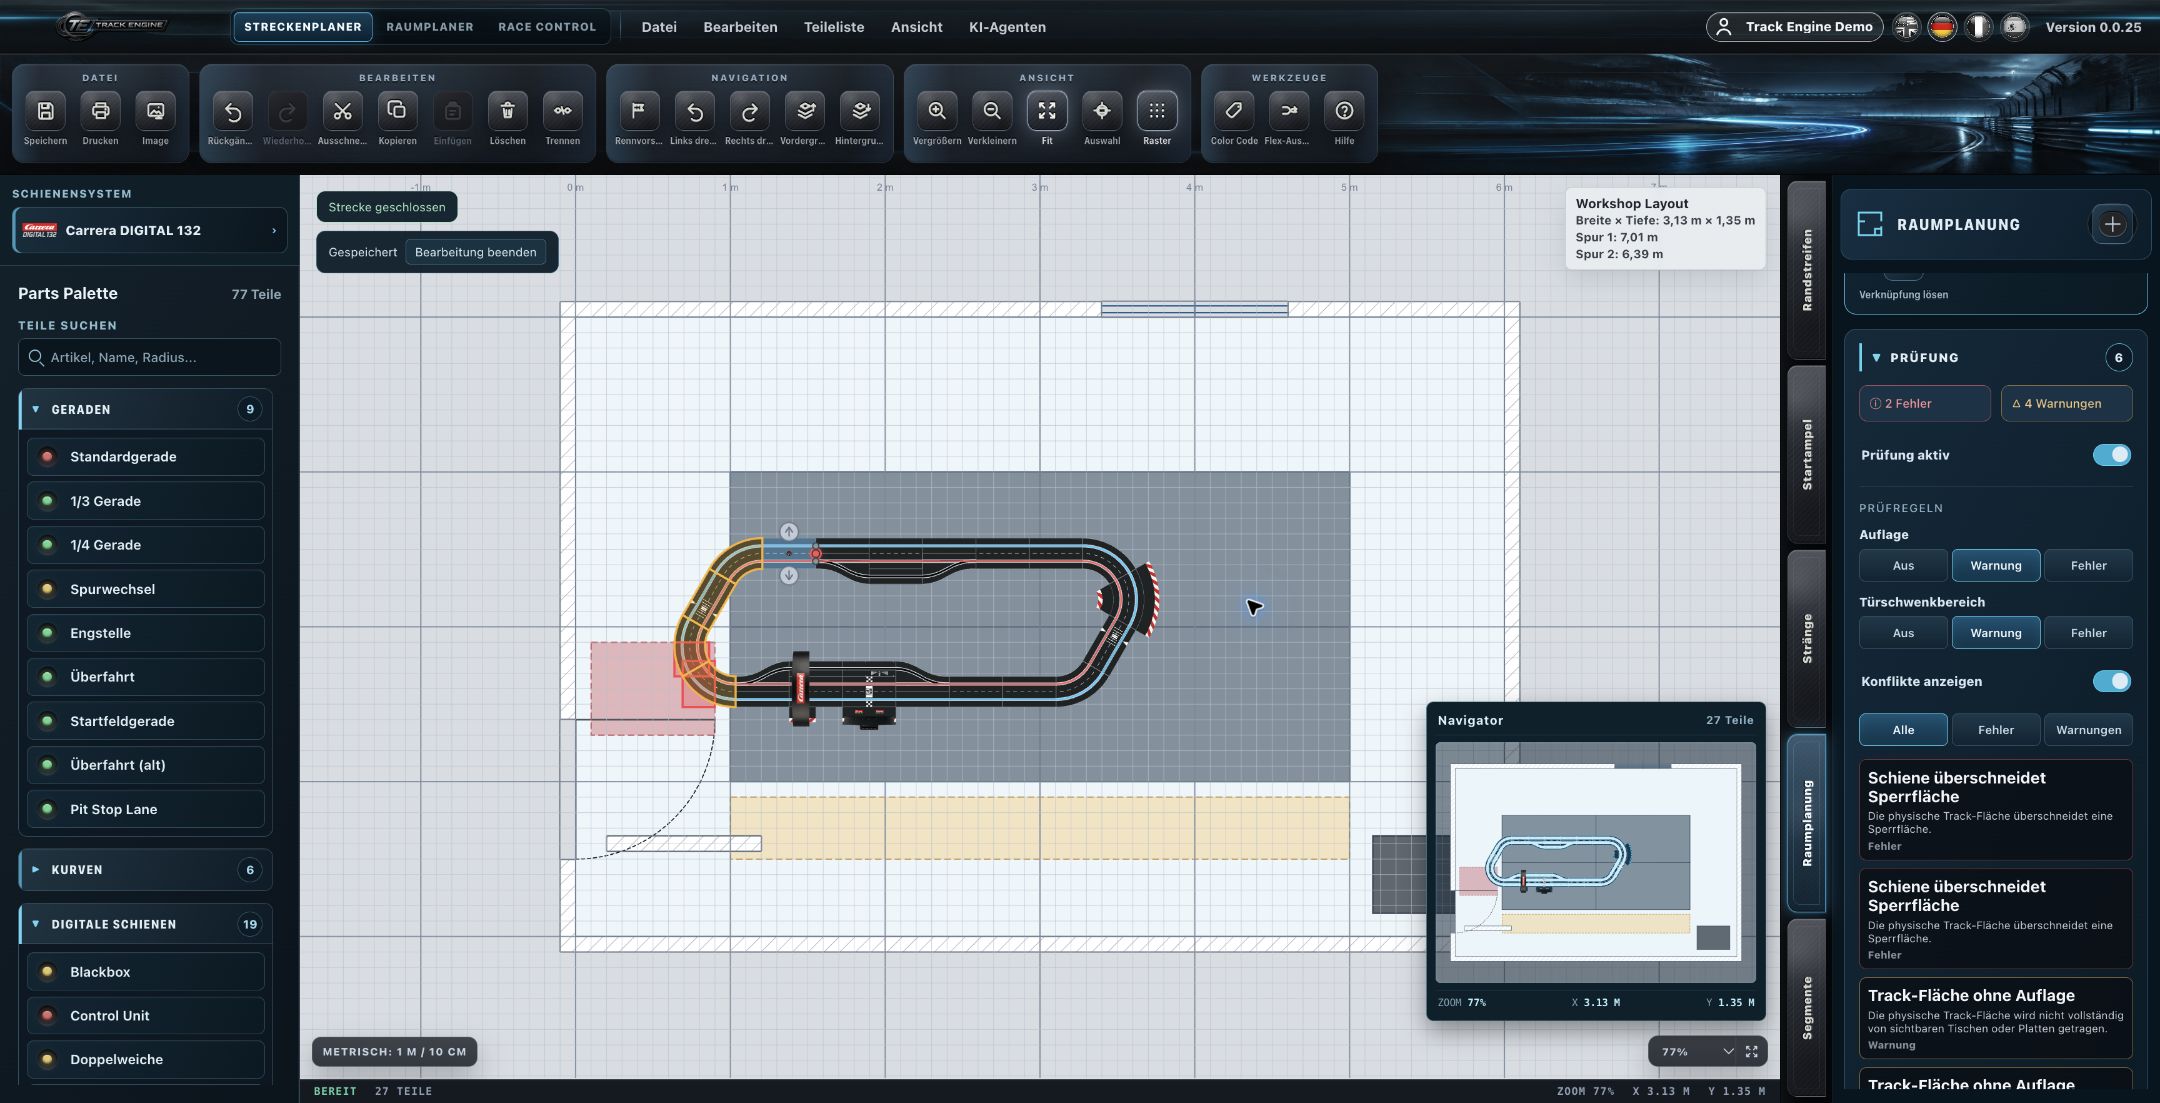Click the 2 Fehler button

pos(1925,404)
